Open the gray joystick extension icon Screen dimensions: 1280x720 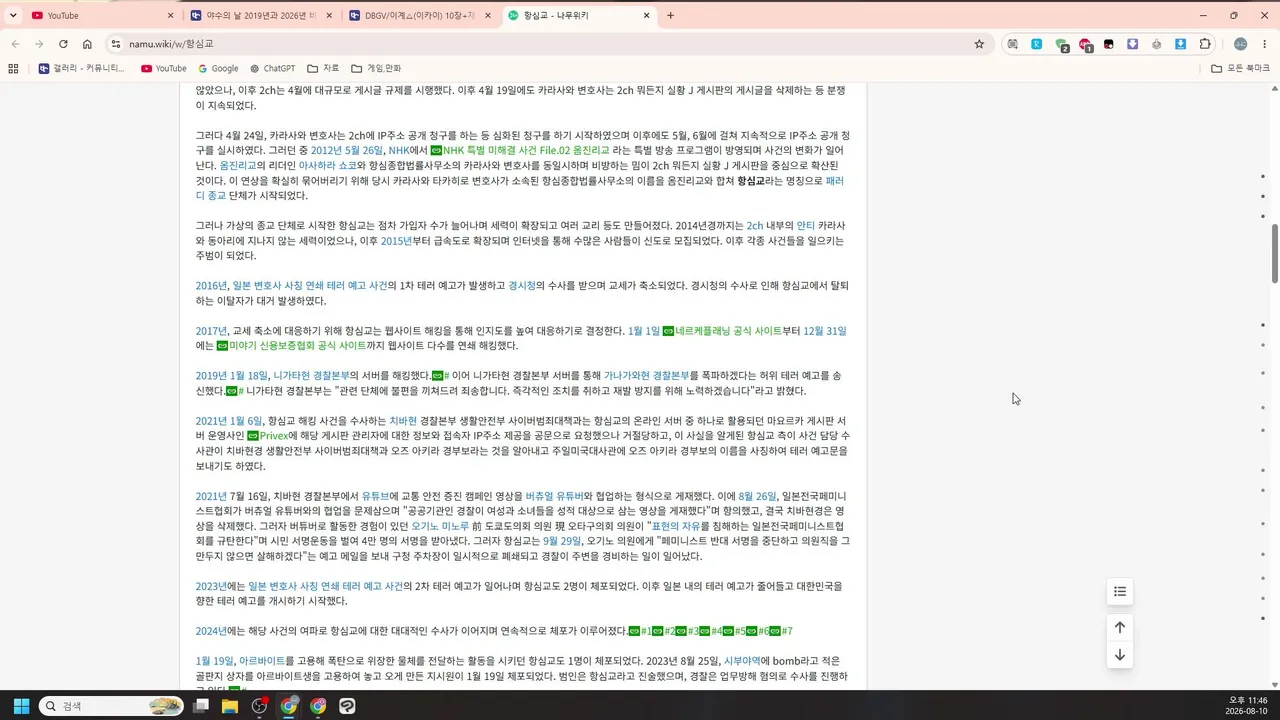tap(1156, 44)
